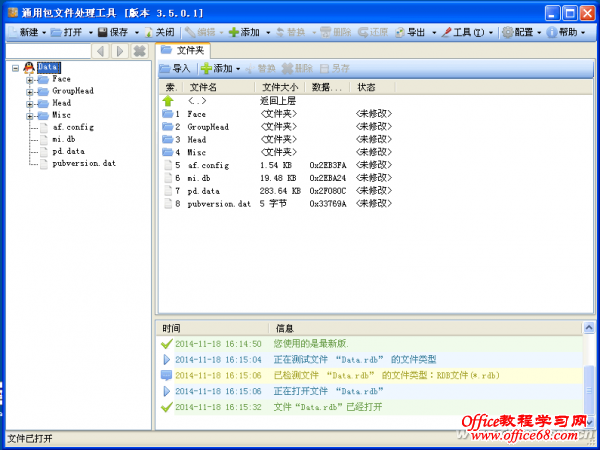Viewport: 600px width, 450px height.
Task: Click the 信息 column header in log panel
Action: tap(426, 328)
